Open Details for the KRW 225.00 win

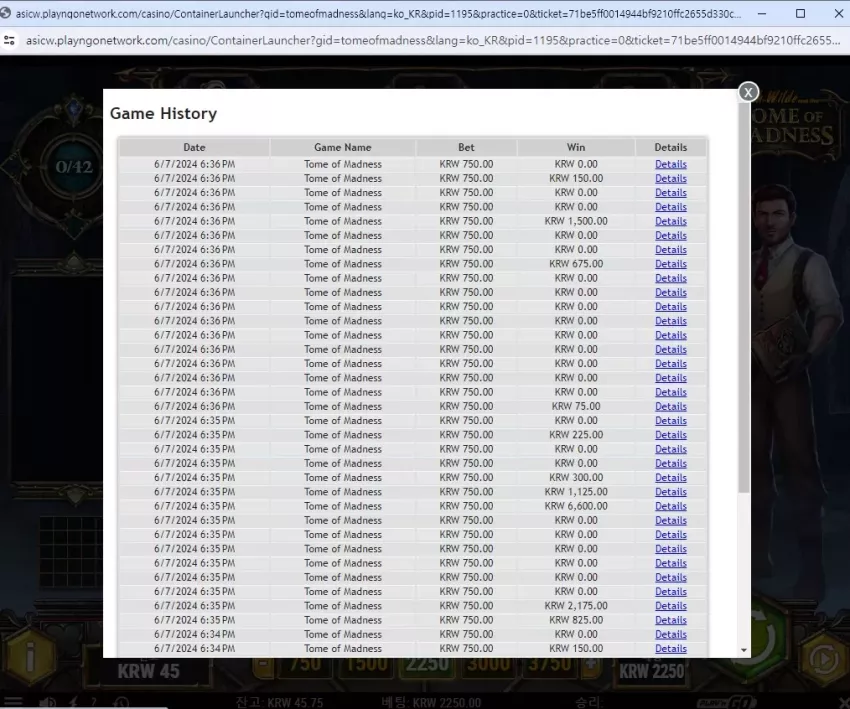671,435
